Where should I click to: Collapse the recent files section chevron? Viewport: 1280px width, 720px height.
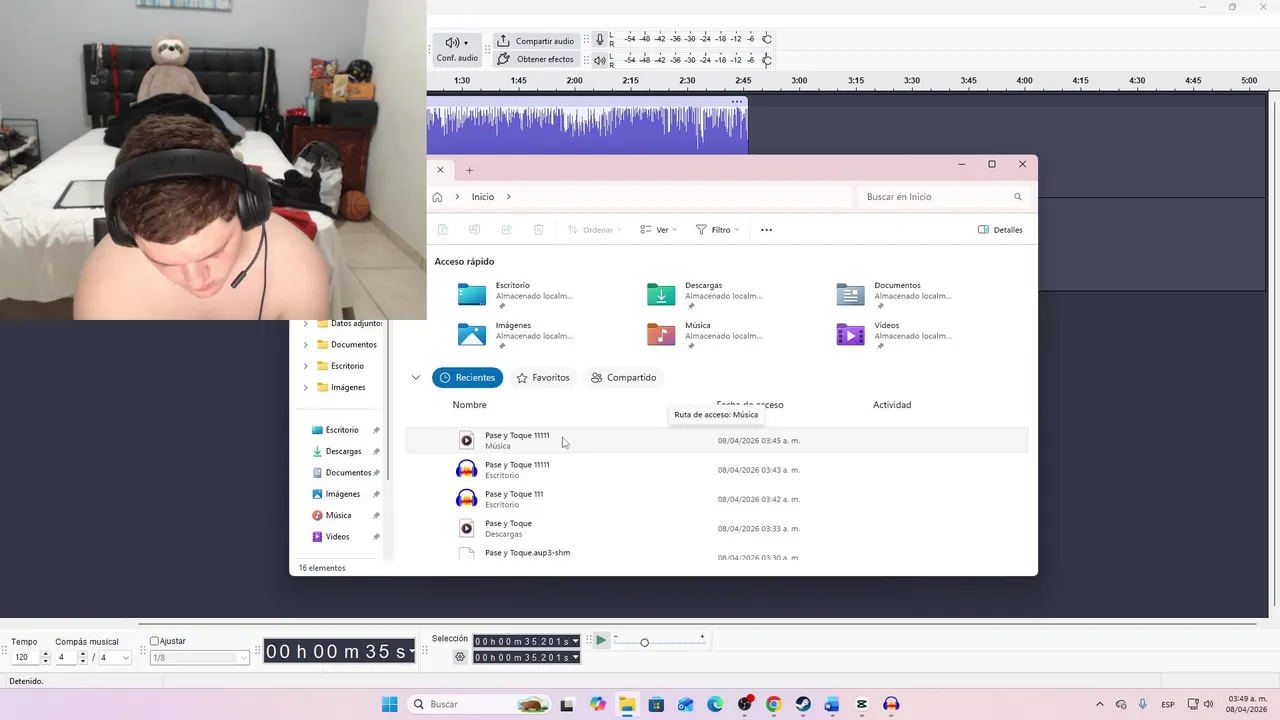pos(416,378)
